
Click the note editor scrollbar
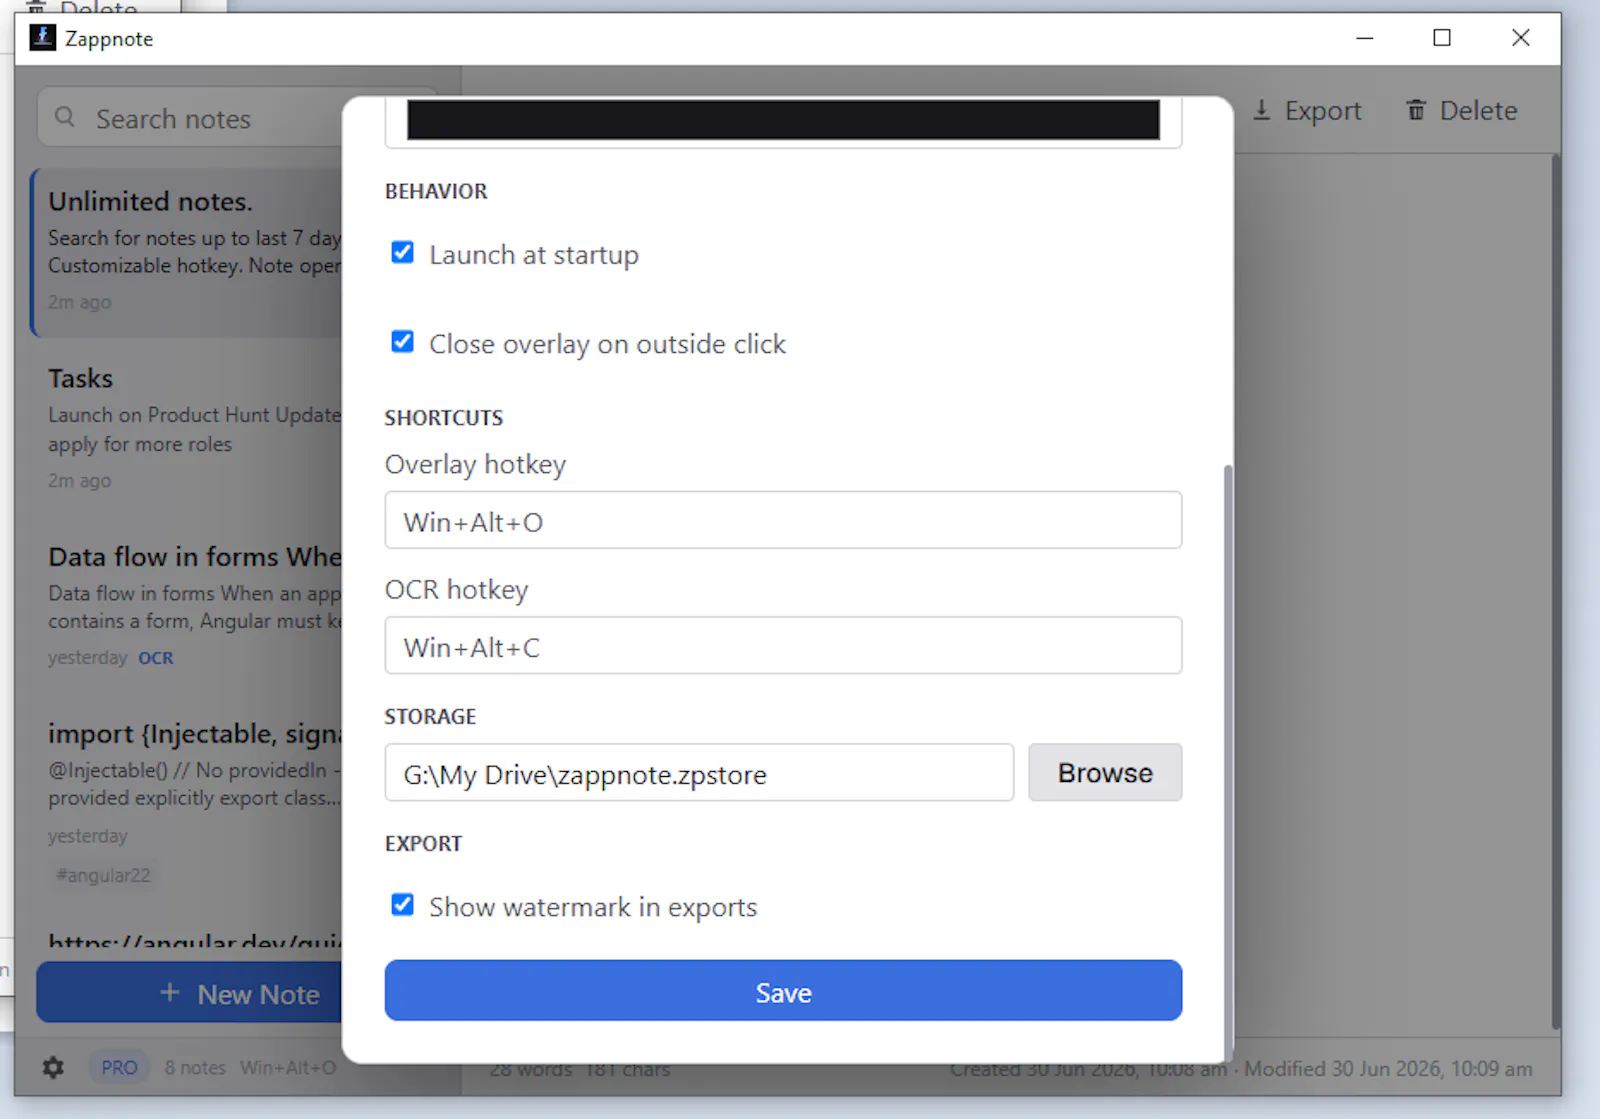pyautogui.click(x=1555, y=590)
